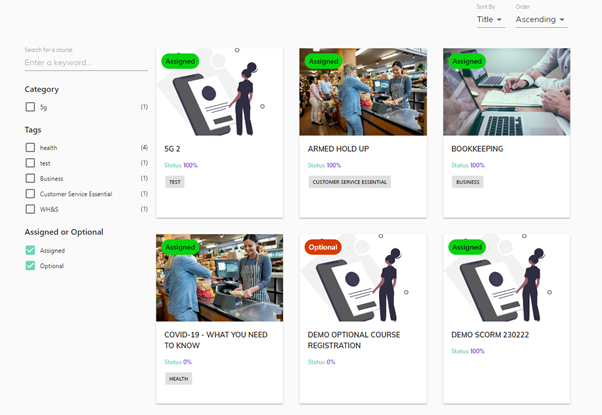Image resolution: width=602 pixels, height=415 pixels.
Task: Click Demo Optional Course Registration title
Action: pos(354,340)
